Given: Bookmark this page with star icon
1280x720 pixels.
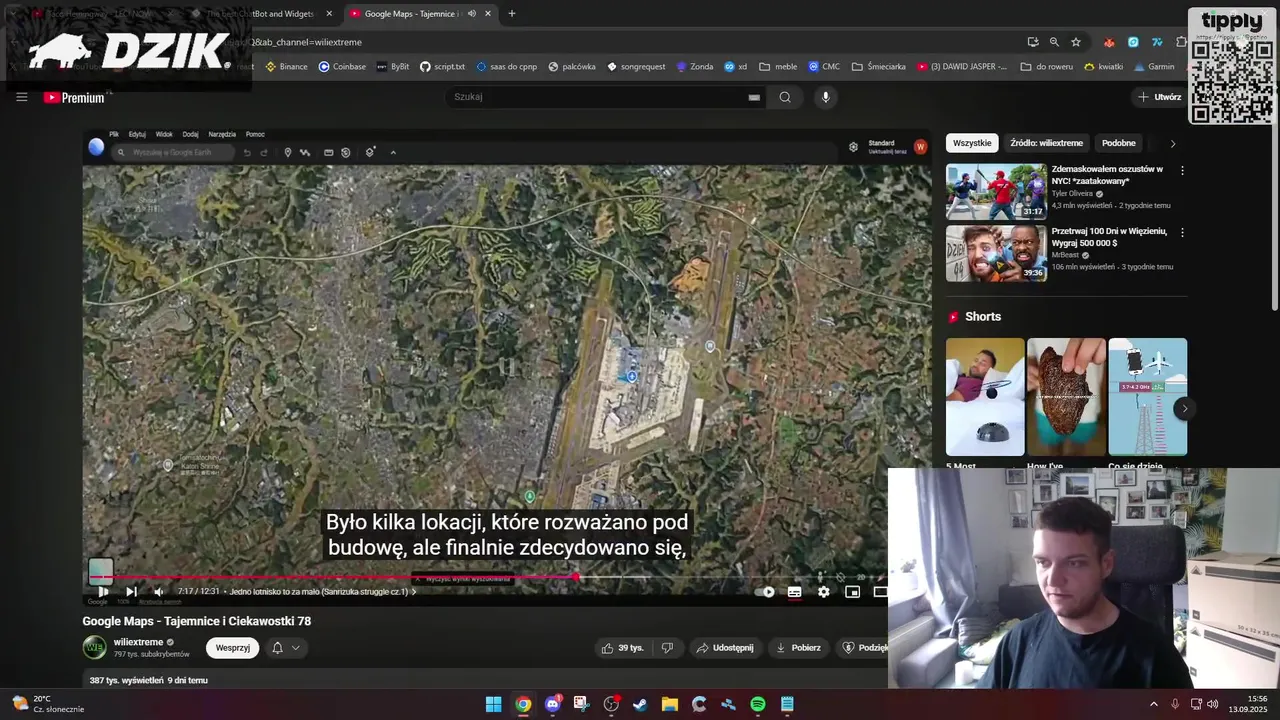Looking at the screenshot, I should 1076,42.
